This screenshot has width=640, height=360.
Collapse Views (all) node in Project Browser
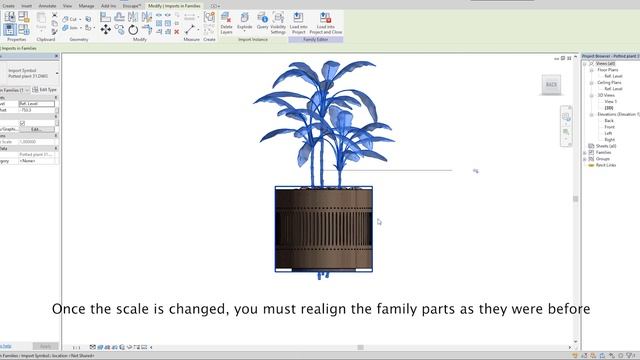click(x=584, y=64)
